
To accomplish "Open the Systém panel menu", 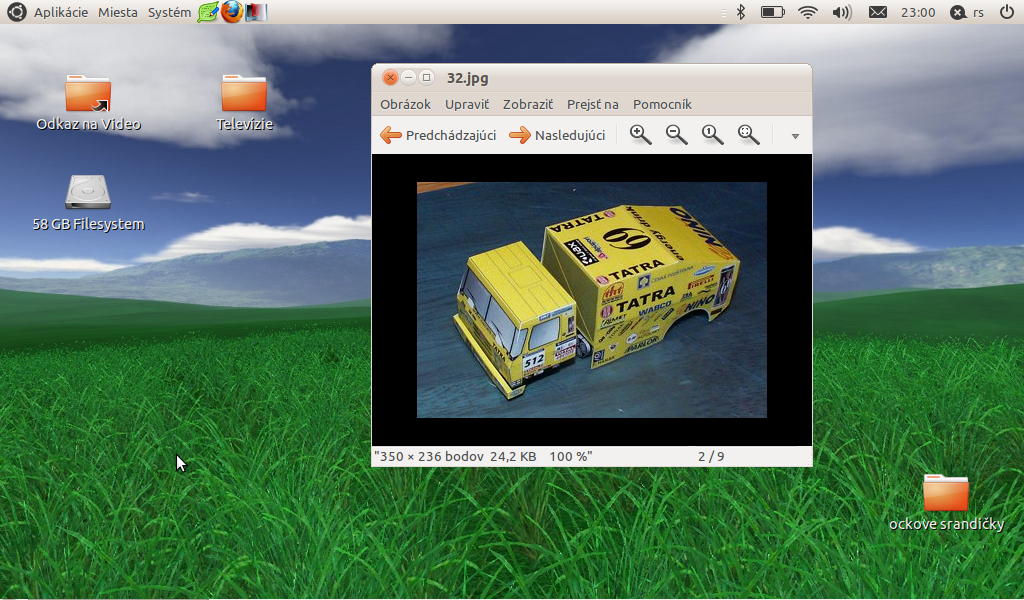I will click(169, 12).
